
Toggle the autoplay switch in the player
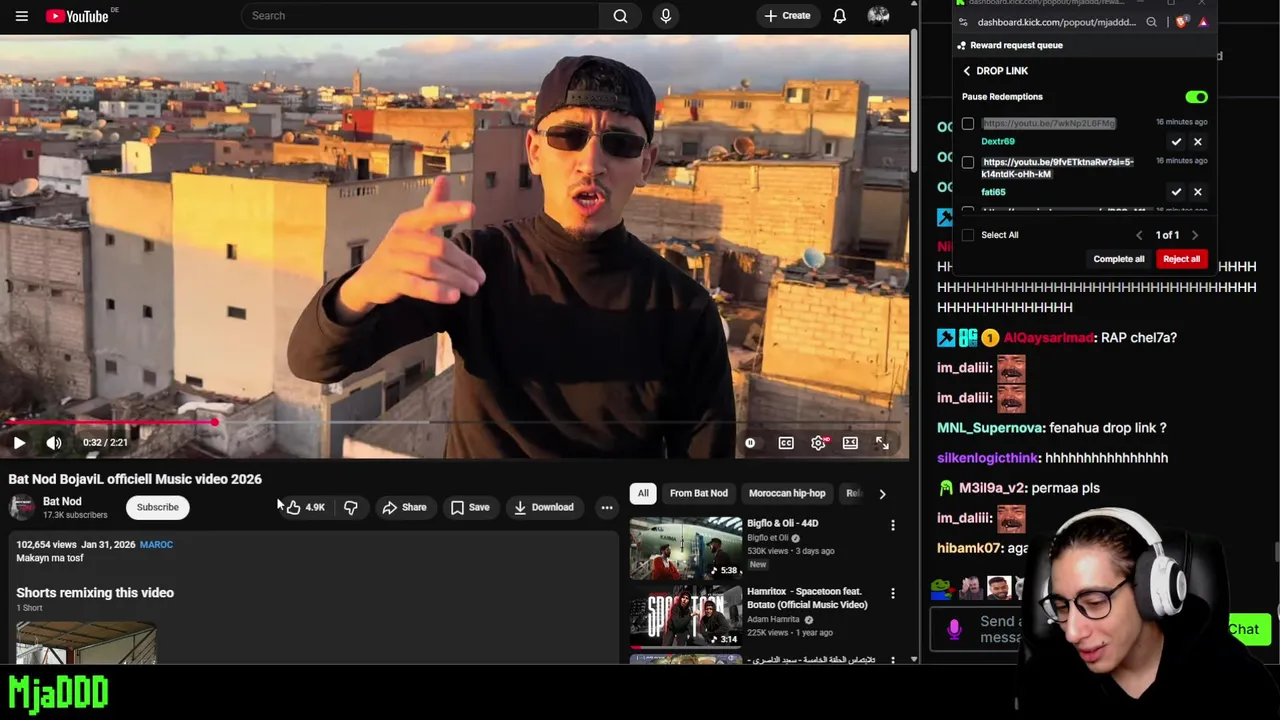(x=750, y=443)
